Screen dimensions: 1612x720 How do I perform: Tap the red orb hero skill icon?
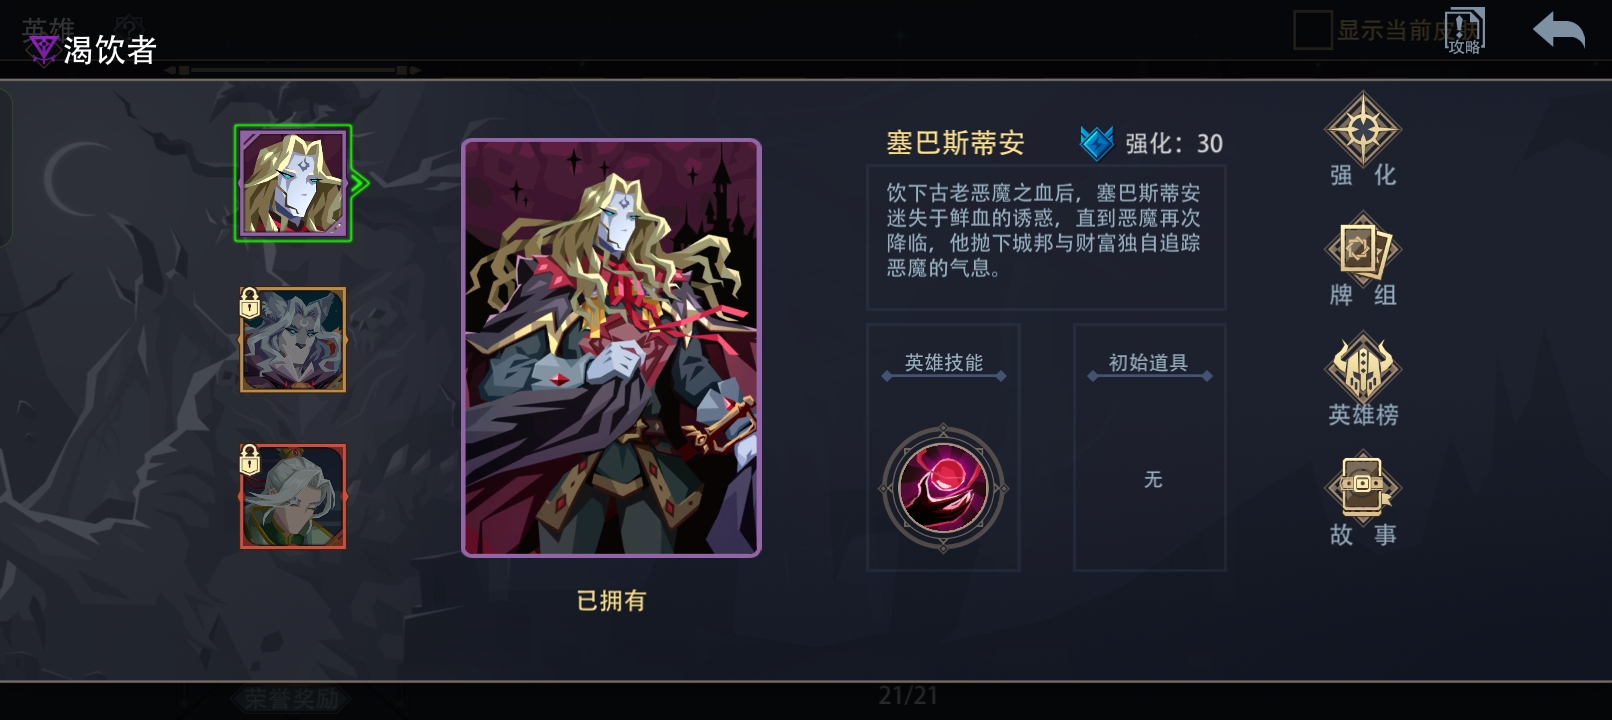pyautogui.click(x=943, y=488)
